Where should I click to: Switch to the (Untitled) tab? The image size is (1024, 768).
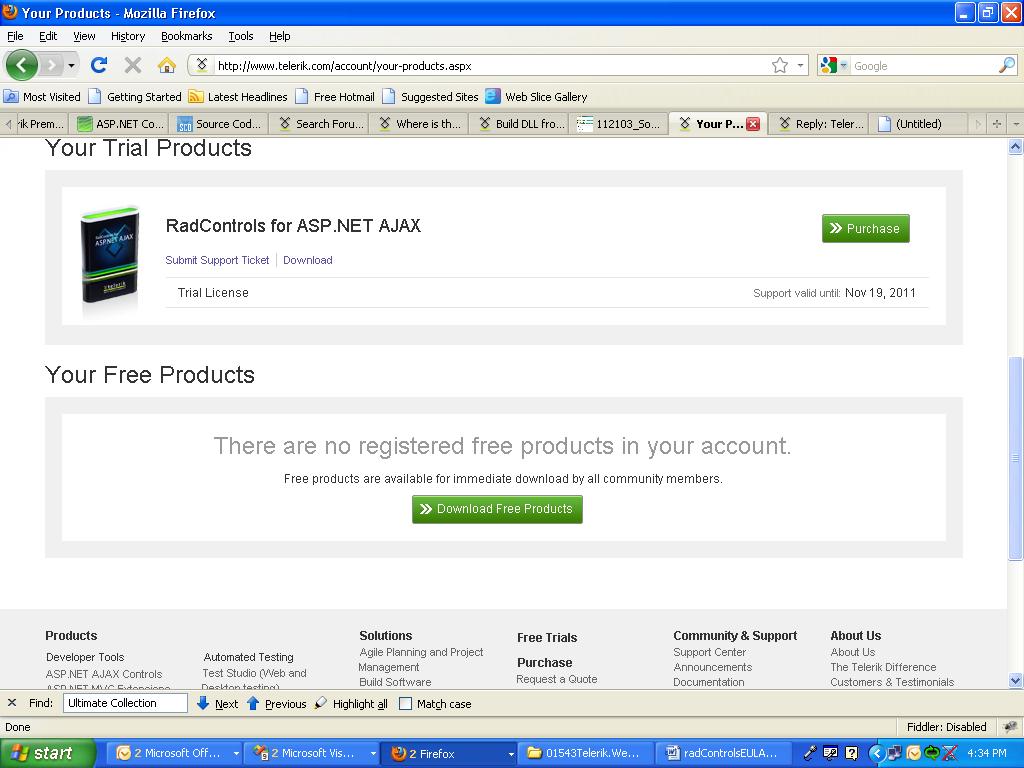click(x=918, y=123)
